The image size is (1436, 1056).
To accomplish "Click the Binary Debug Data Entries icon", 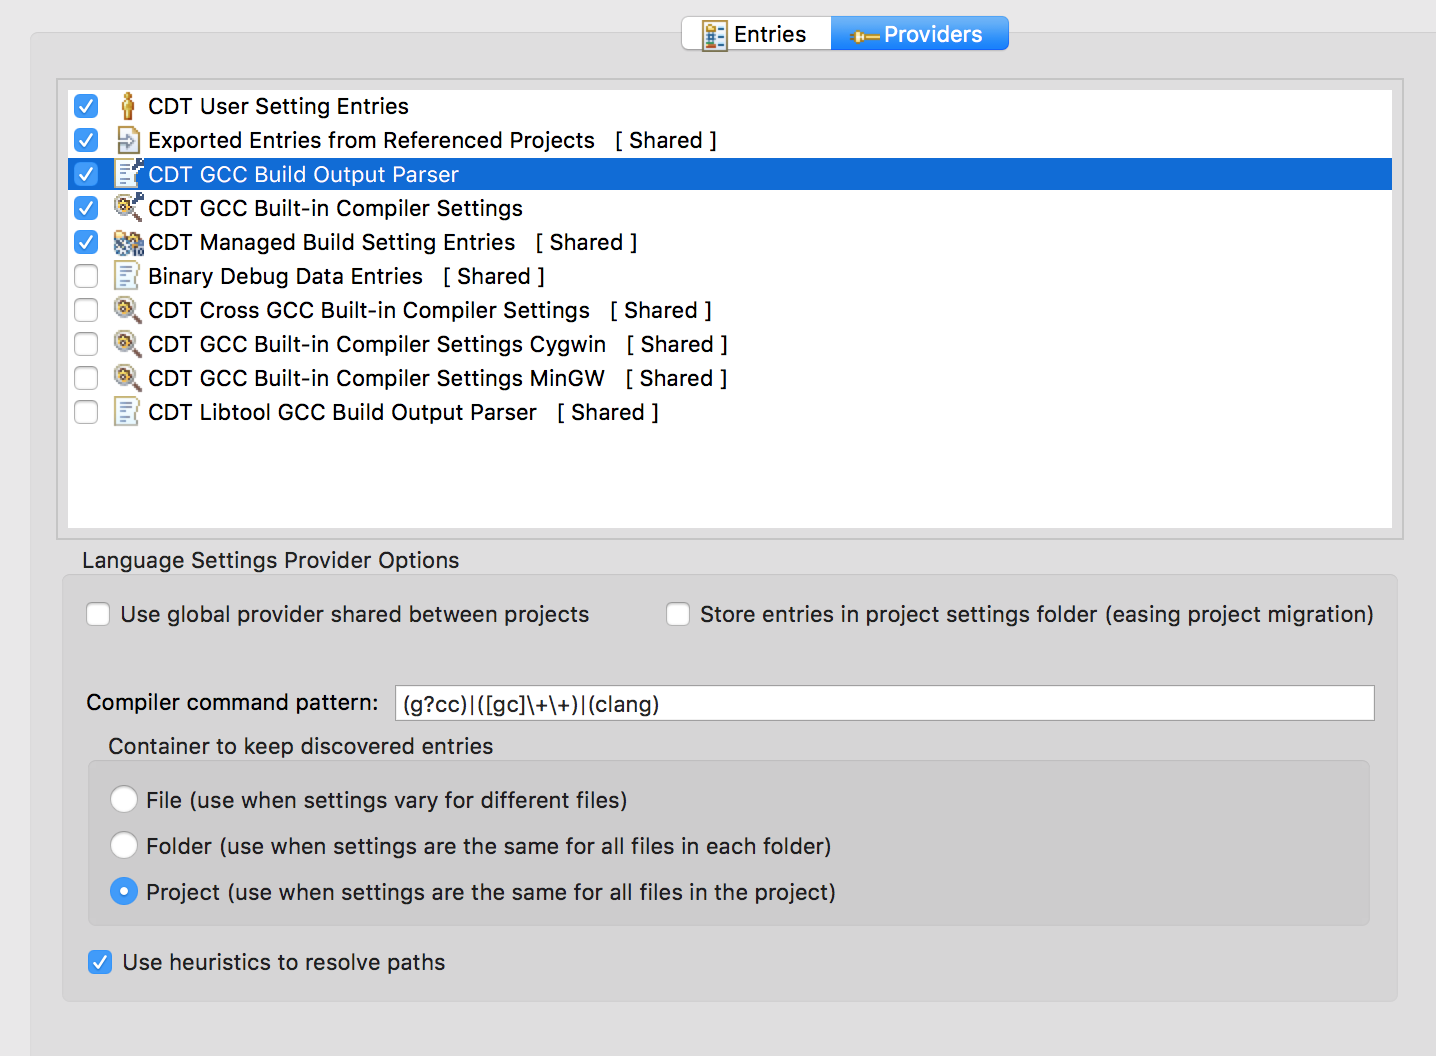I will point(127,276).
